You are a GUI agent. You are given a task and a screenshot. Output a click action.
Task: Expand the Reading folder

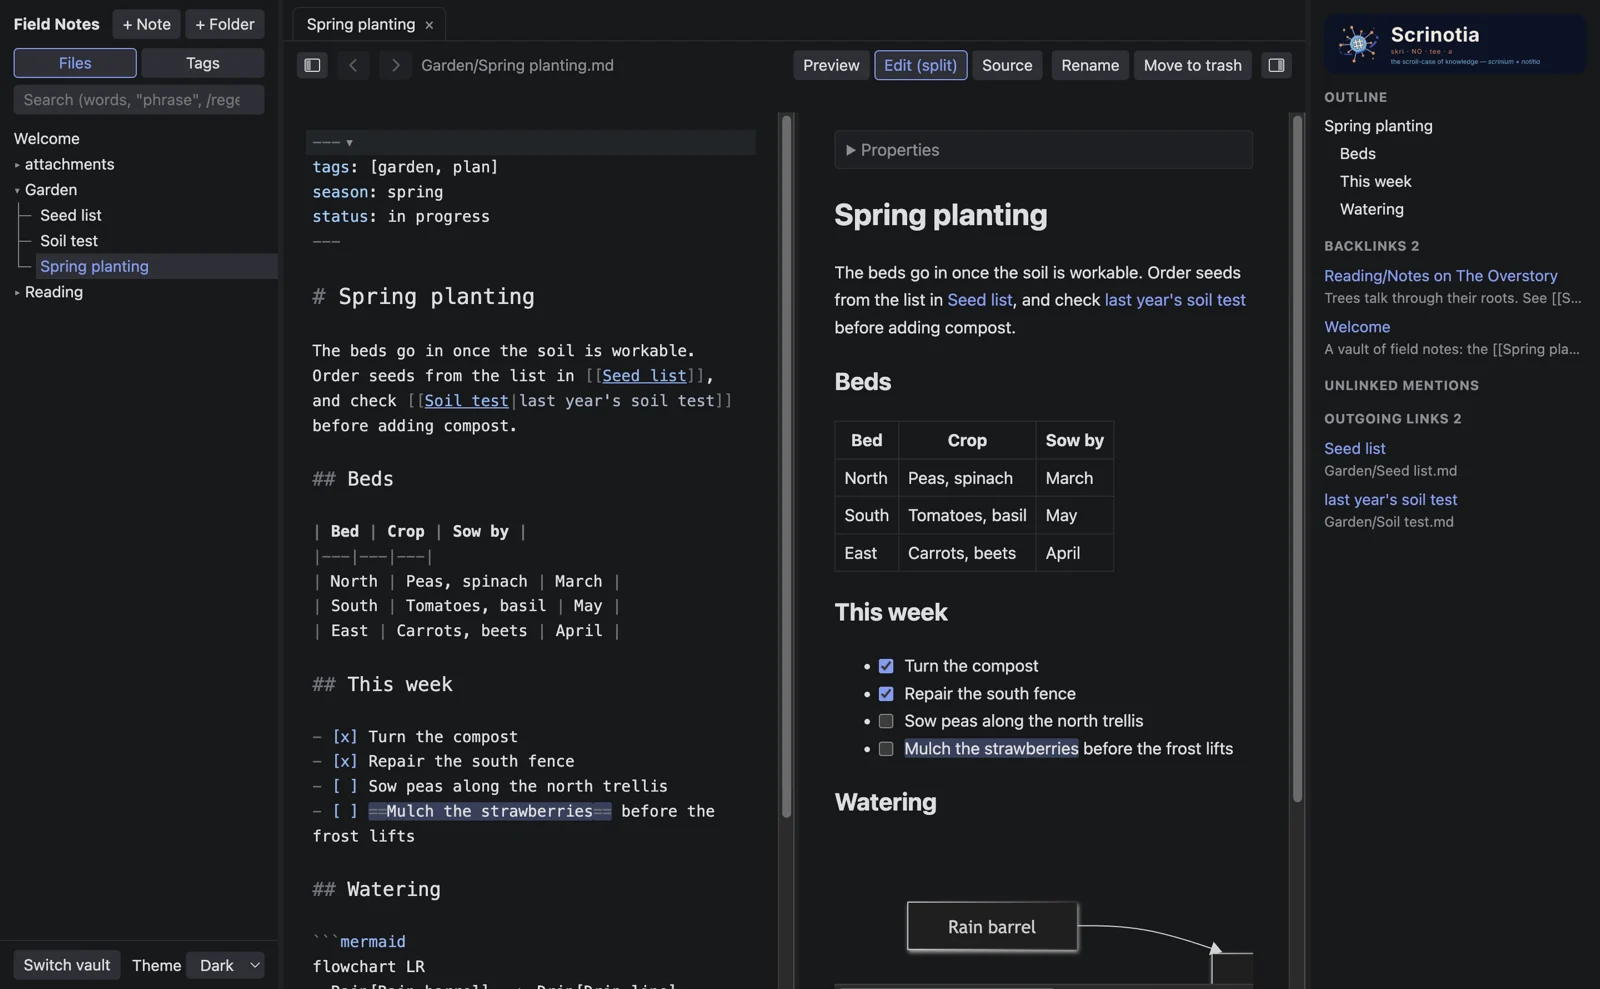tap(17, 292)
